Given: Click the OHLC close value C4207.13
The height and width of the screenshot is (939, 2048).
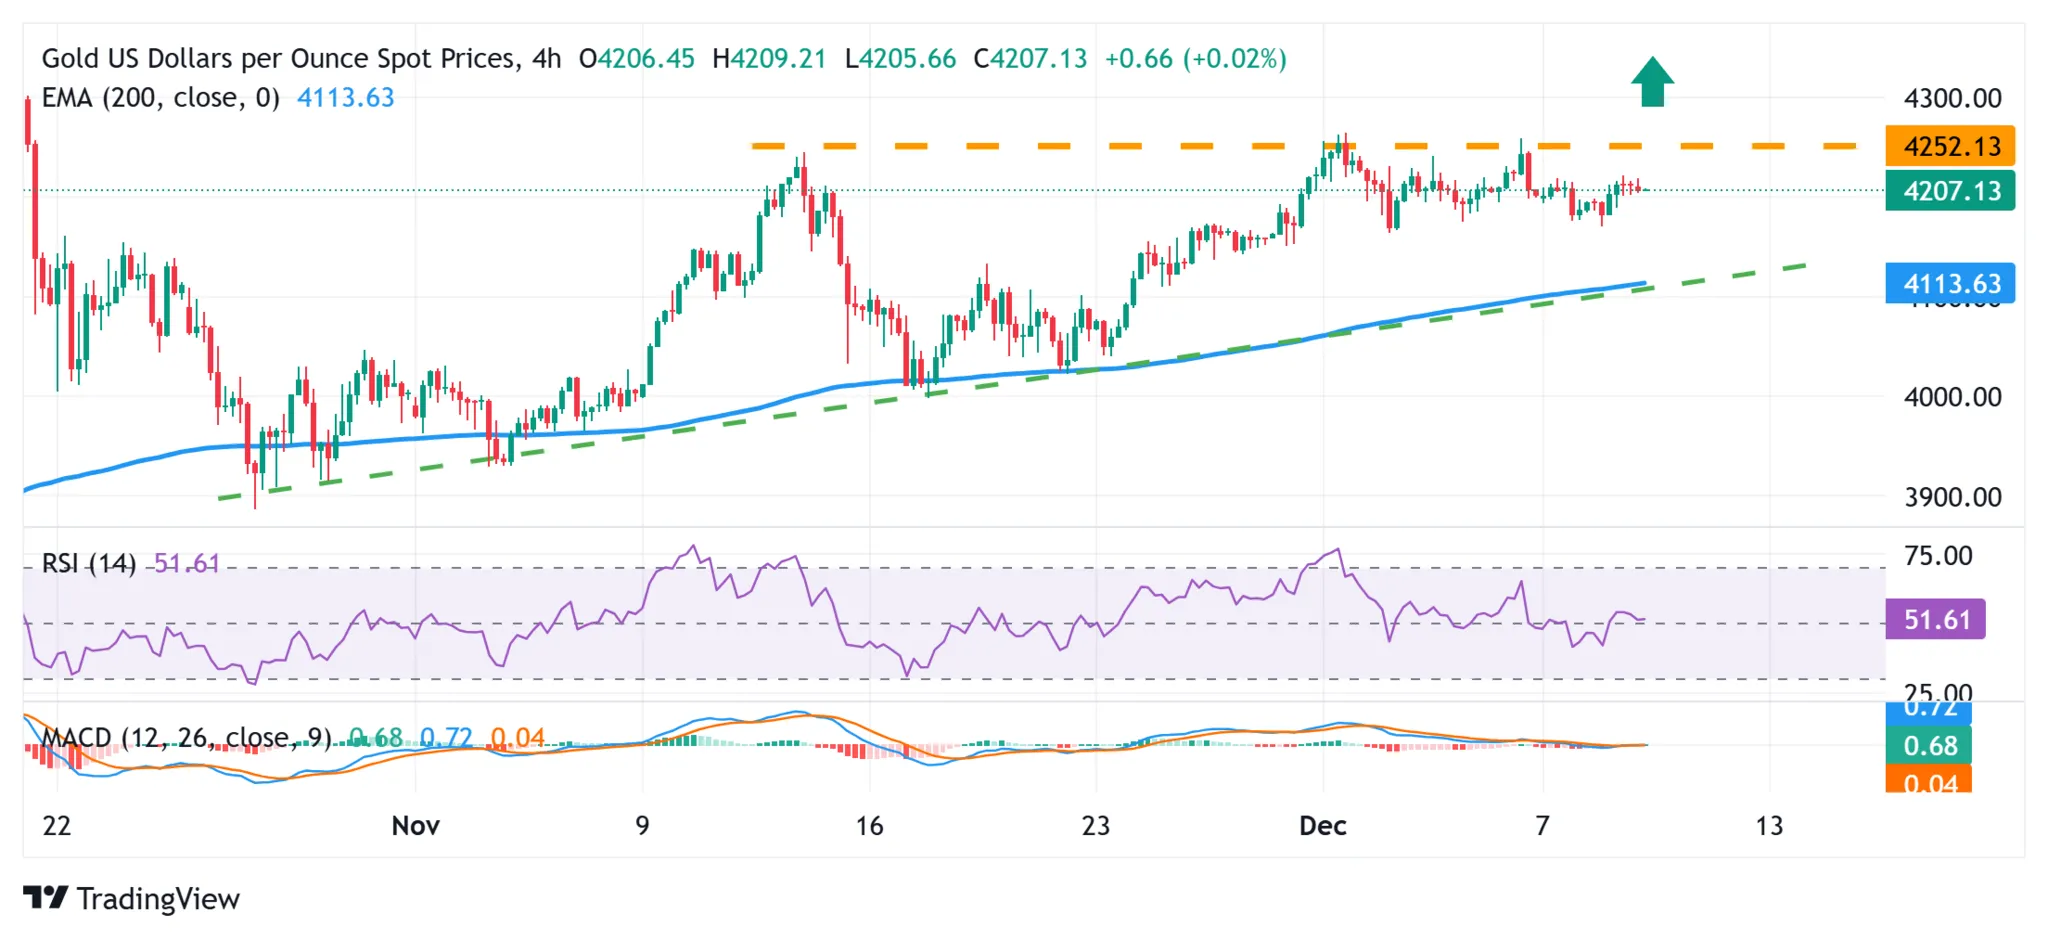Looking at the screenshot, I should (x=1032, y=58).
